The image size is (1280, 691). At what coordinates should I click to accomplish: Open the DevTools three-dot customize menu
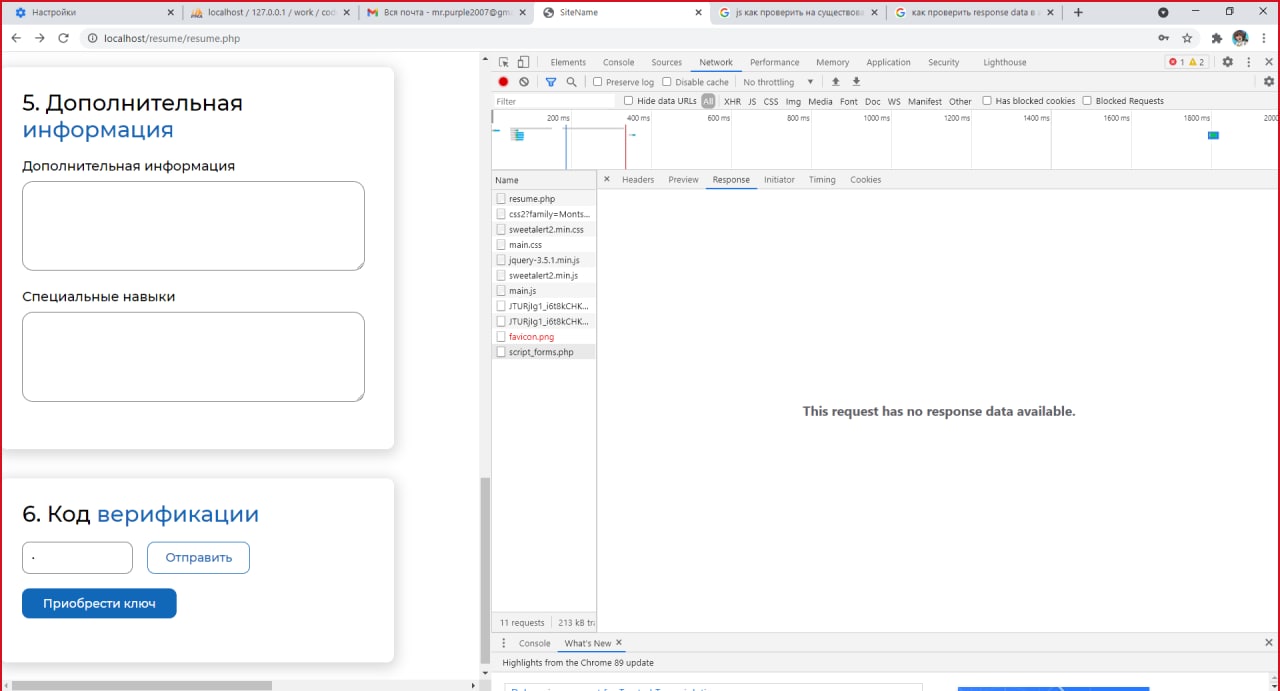[1249, 62]
